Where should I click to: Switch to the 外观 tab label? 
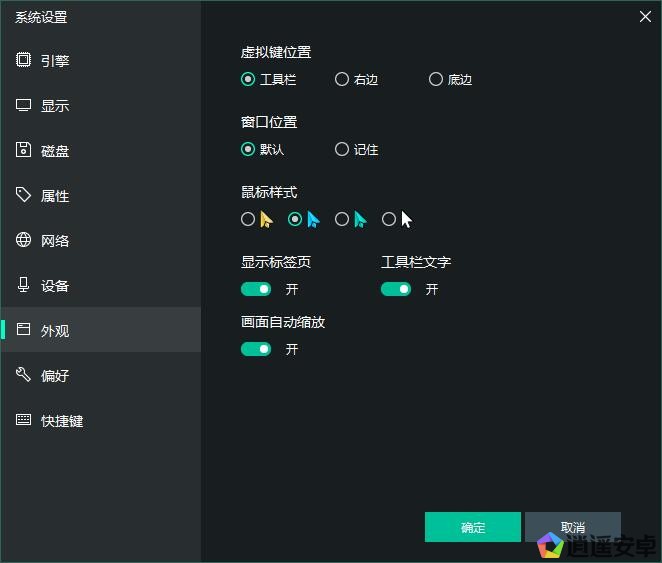point(55,331)
